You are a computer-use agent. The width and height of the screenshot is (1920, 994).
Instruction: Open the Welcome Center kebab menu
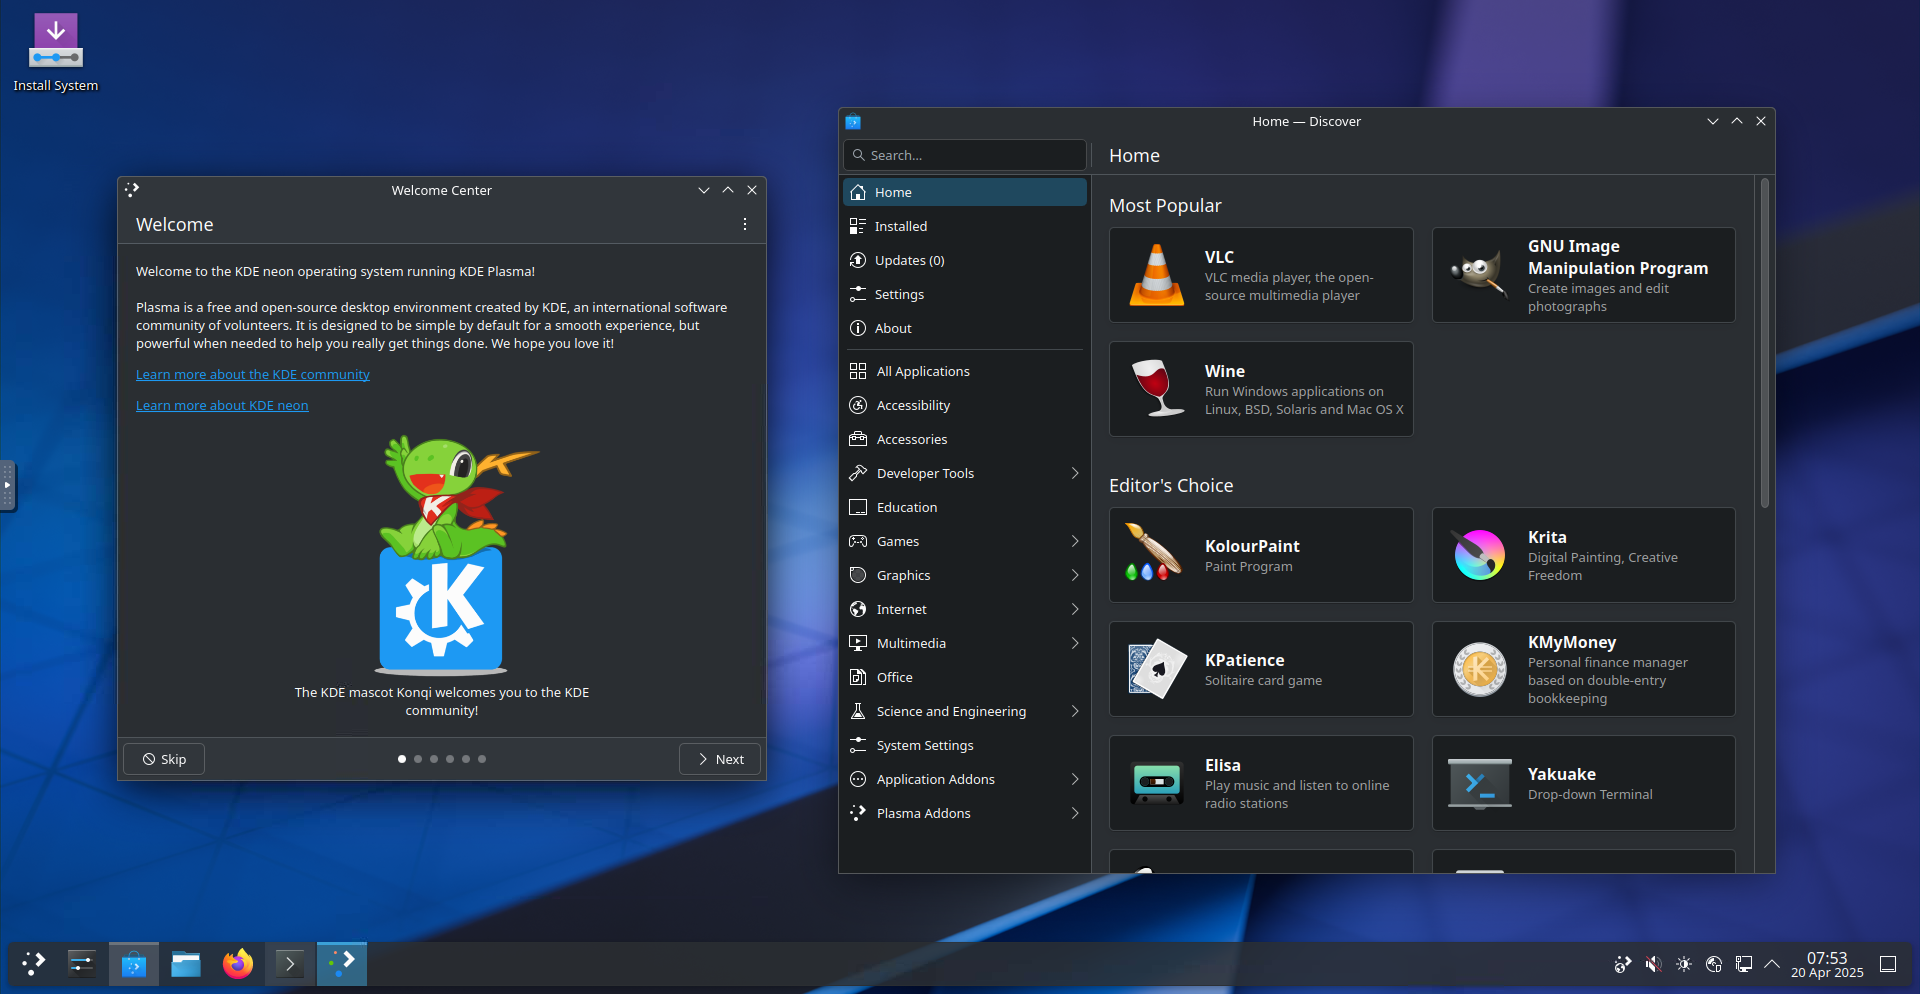[745, 224]
